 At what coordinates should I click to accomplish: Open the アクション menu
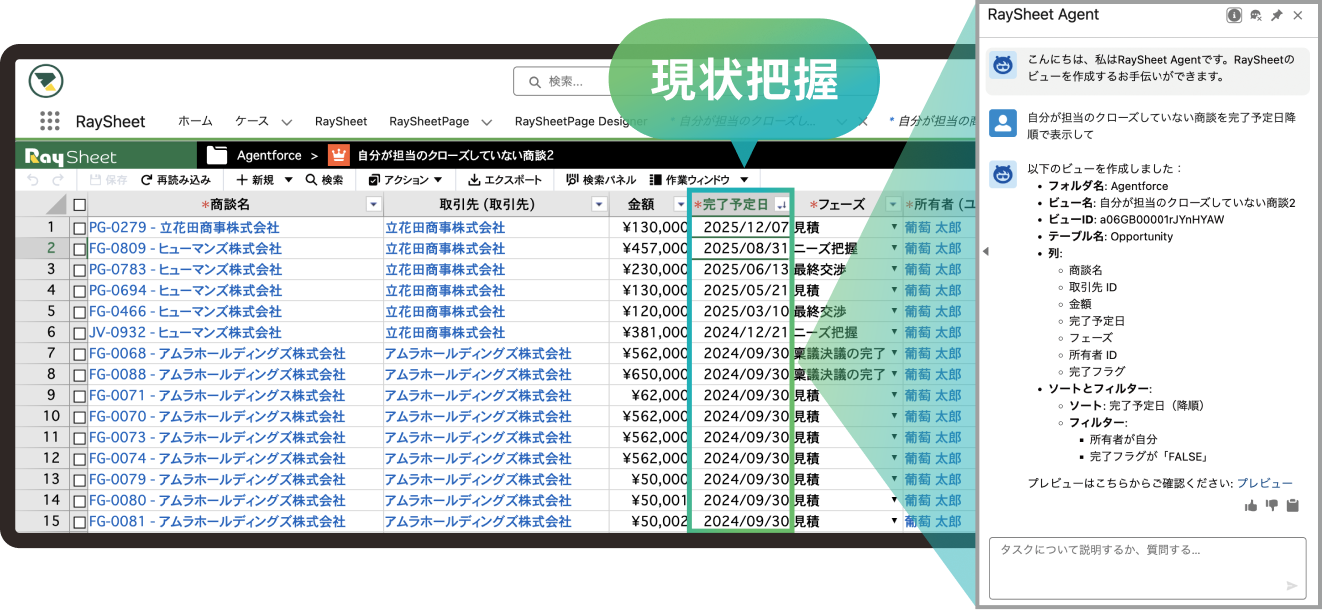click(405, 180)
